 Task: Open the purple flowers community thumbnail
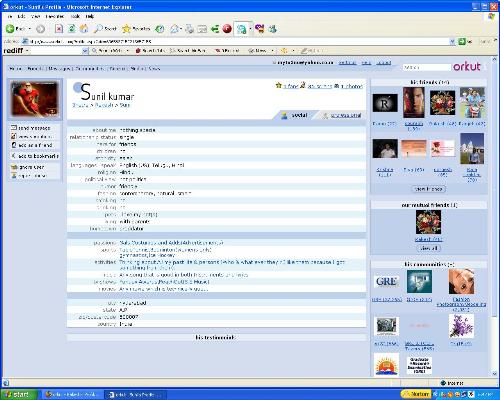(461, 326)
